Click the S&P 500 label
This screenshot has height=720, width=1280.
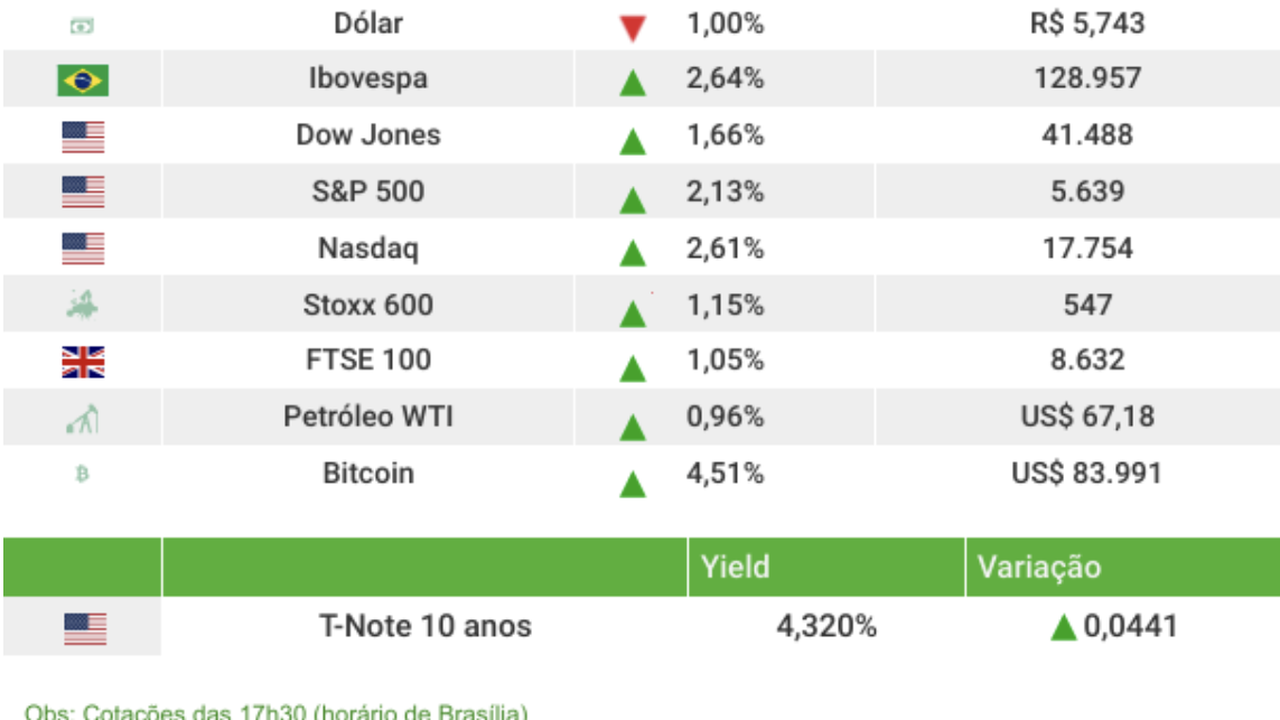[368, 191]
